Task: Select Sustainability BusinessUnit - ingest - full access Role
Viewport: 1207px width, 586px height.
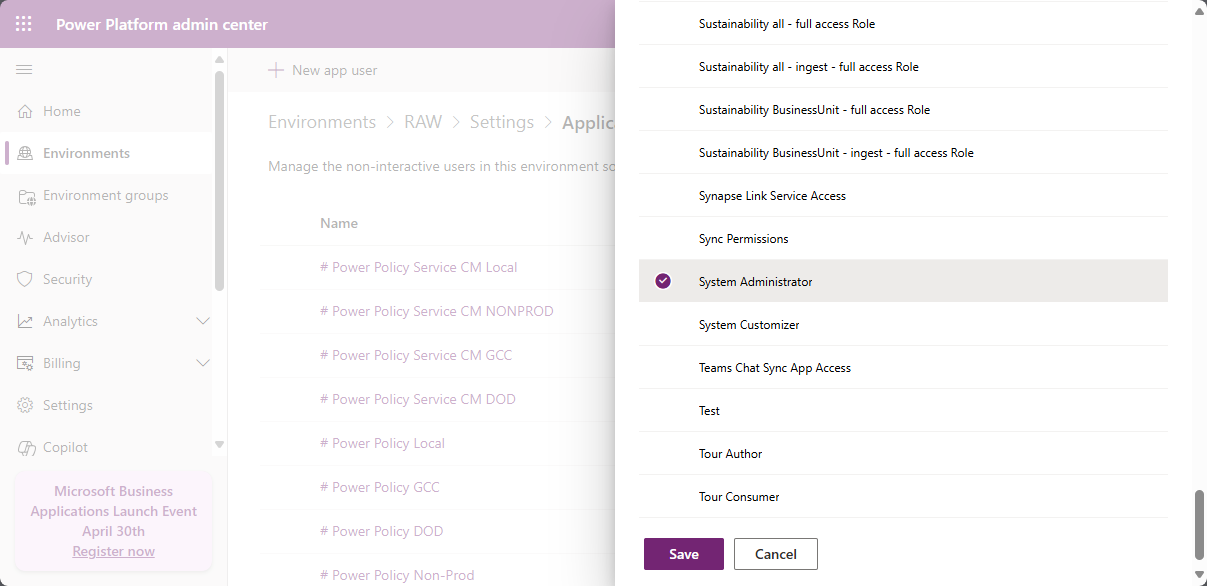Action: [x=903, y=152]
